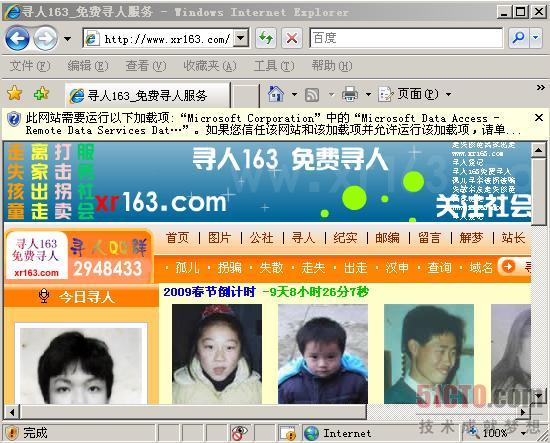Screen dimensions: 550x443
Task: Expand the feeds dropdown arrow
Action: 331,94
